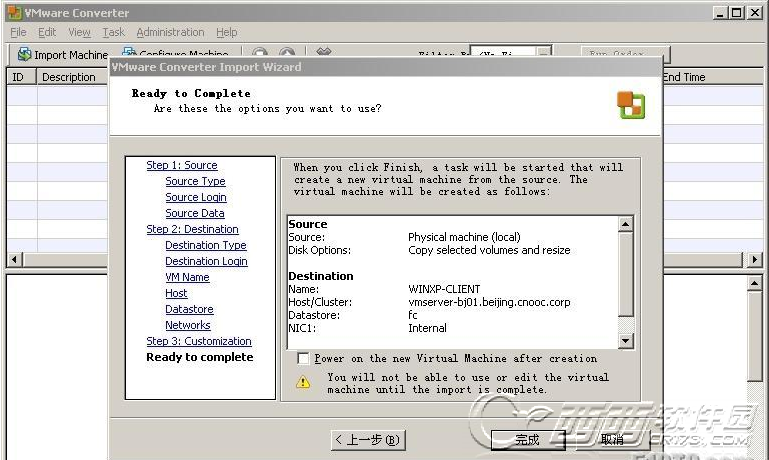Click the 取消 (Cancel) button
Image resolution: width=769 pixels, height=460 pixels.
pyautogui.click(x=612, y=439)
